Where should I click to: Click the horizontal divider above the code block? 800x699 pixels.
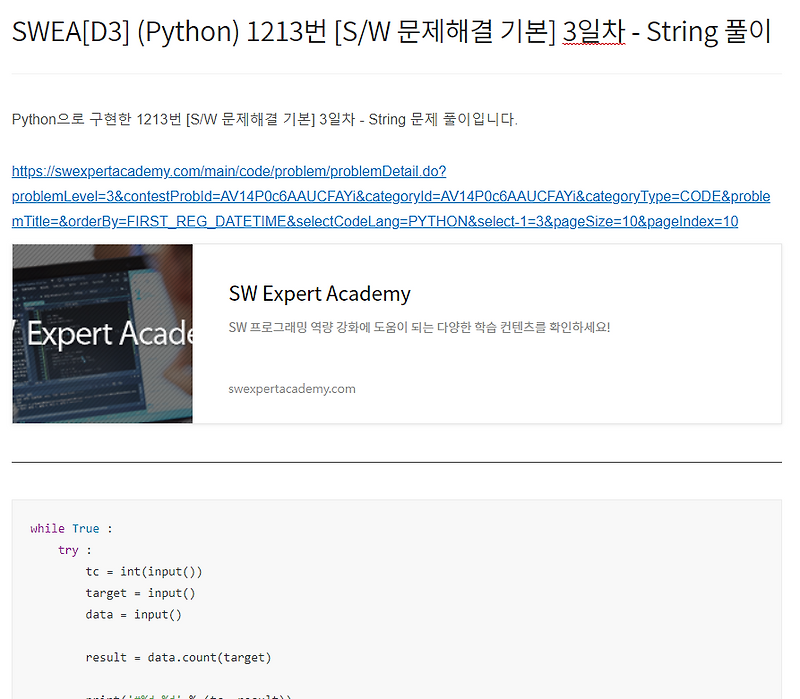(x=396, y=462)
